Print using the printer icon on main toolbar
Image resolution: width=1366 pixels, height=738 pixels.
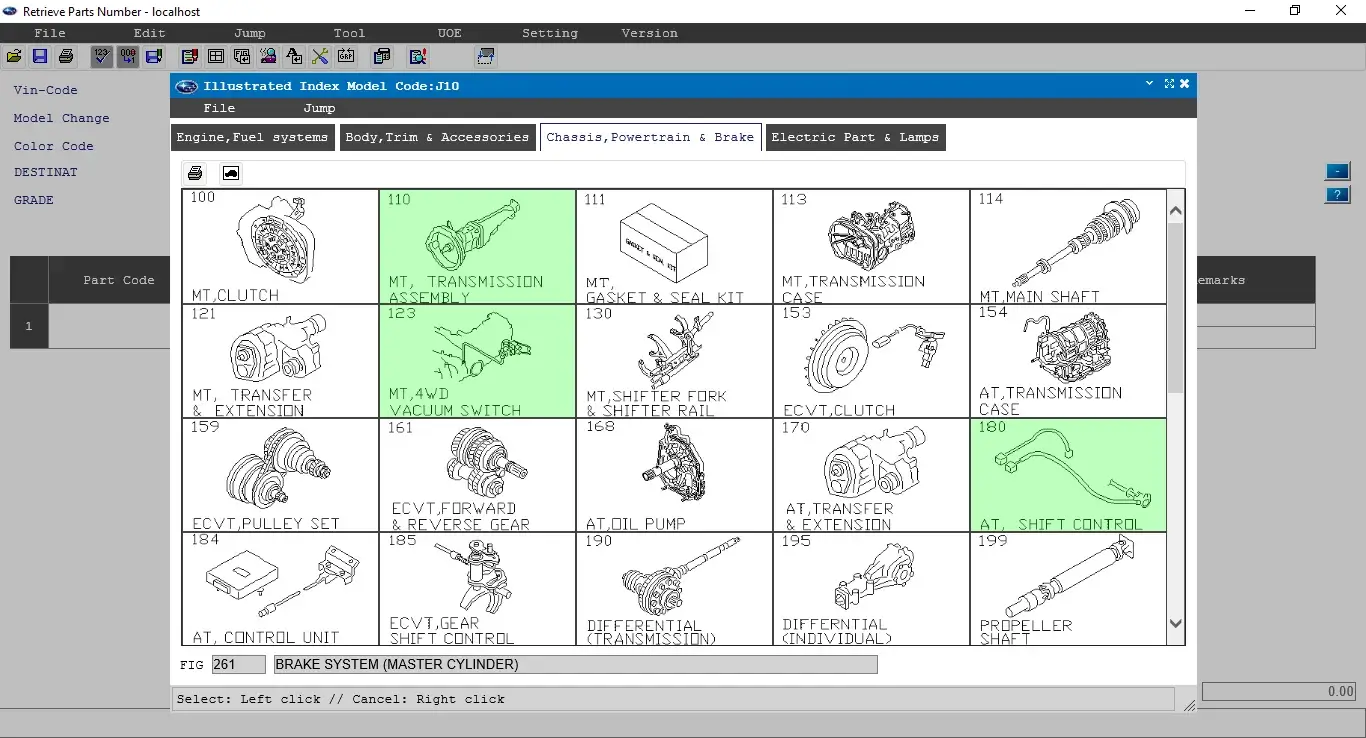[66, 56]
